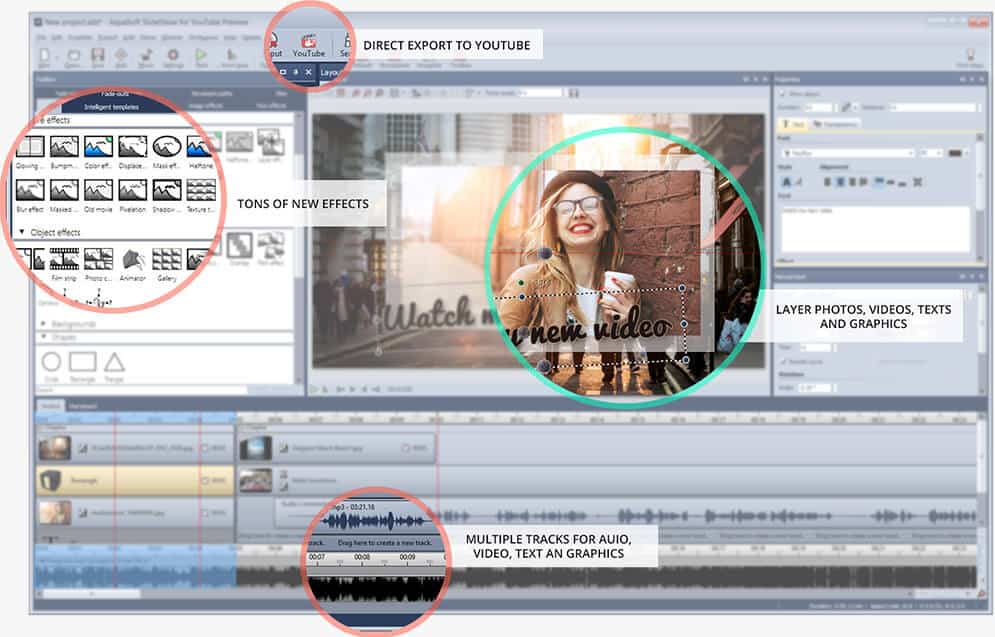
Task: Click the green Play toolbar button
Action: (x=201, y=58)
